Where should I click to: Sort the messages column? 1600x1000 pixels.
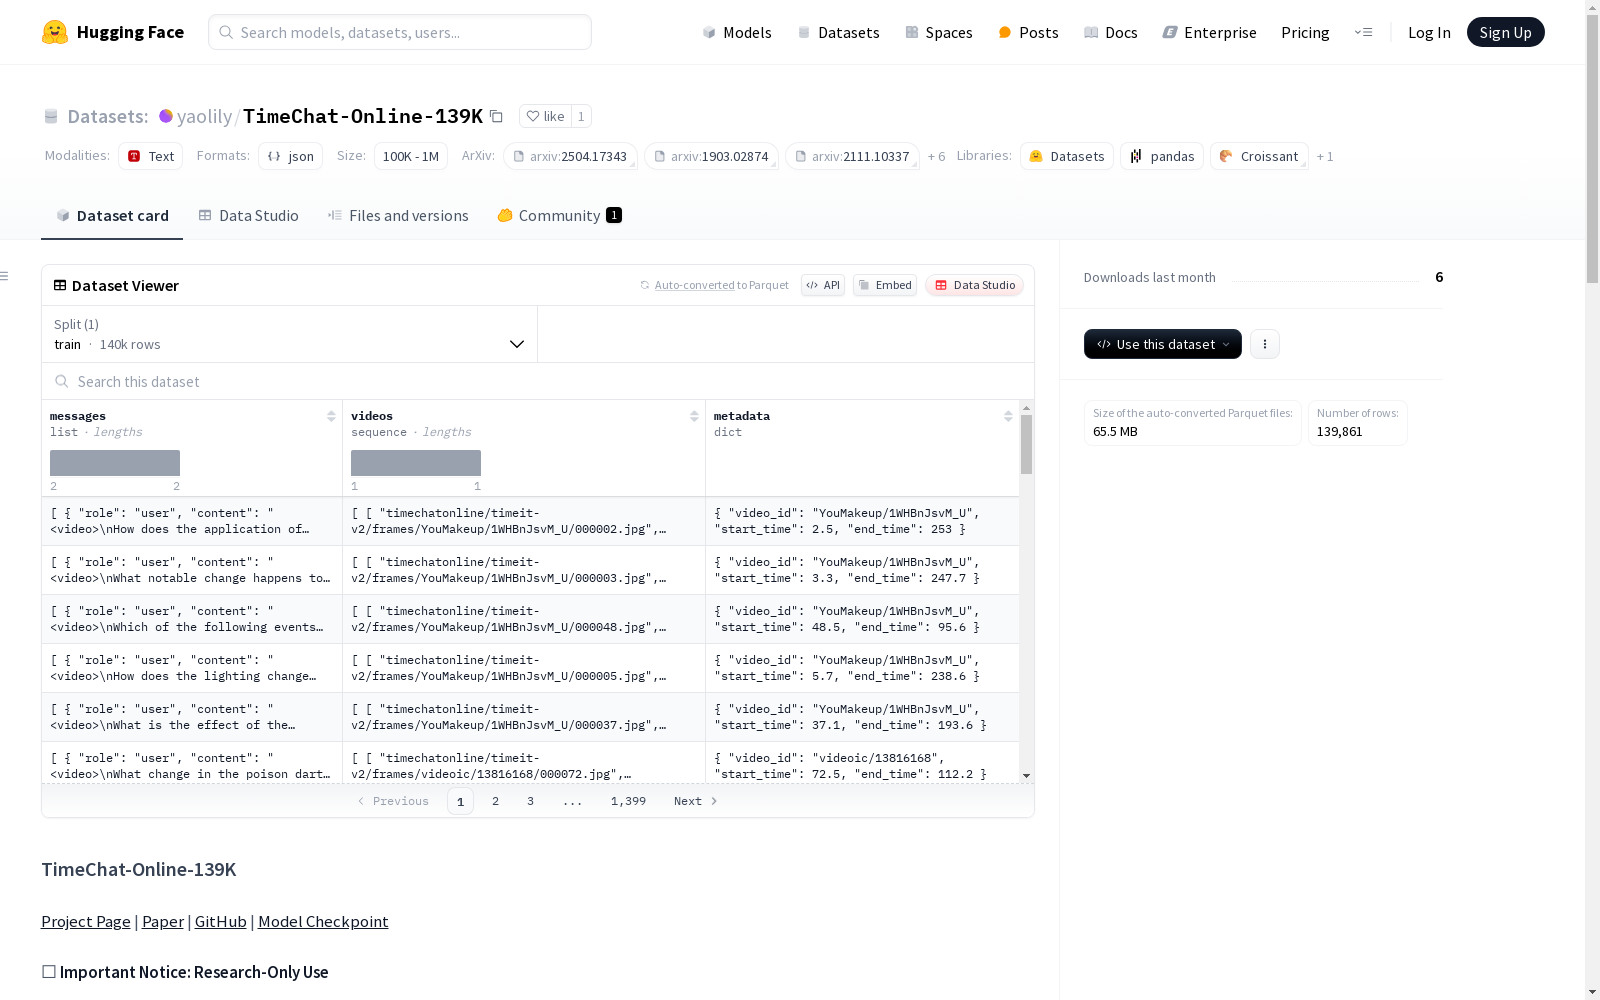pos(331,416)
